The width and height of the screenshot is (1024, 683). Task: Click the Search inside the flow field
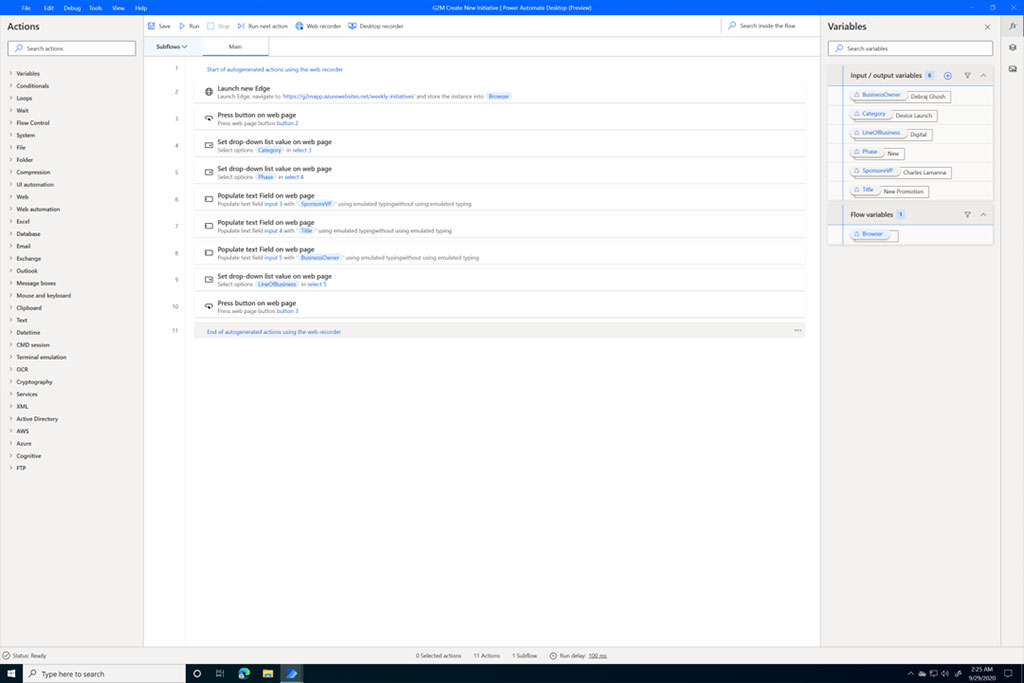coord(770,25)
